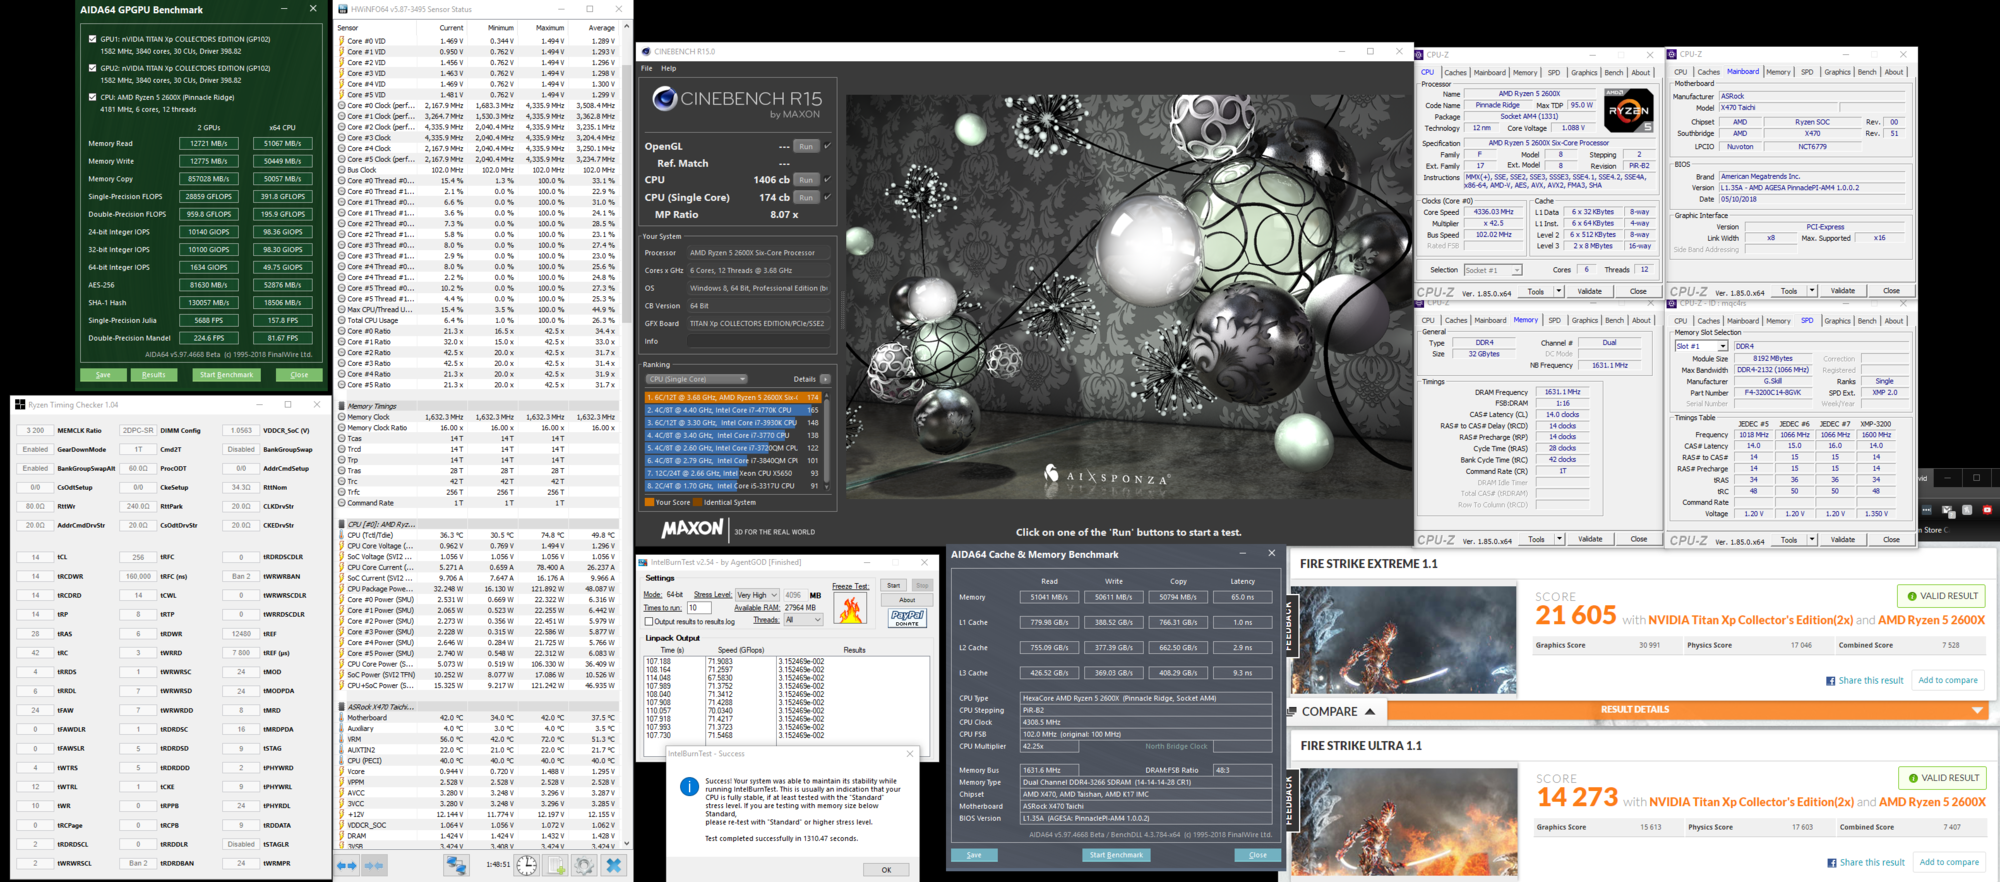Run the Cinebench OpenGL test
The width and height of the screenshot is (2000, 882).
click(806, 146)
